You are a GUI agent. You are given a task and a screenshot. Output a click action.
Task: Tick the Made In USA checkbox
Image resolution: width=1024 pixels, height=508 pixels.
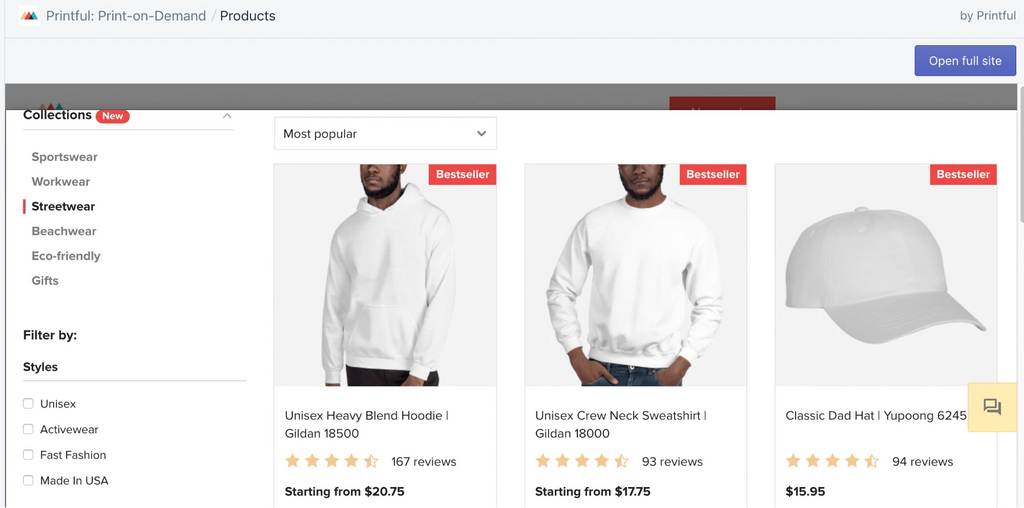[x=28, y=481]
